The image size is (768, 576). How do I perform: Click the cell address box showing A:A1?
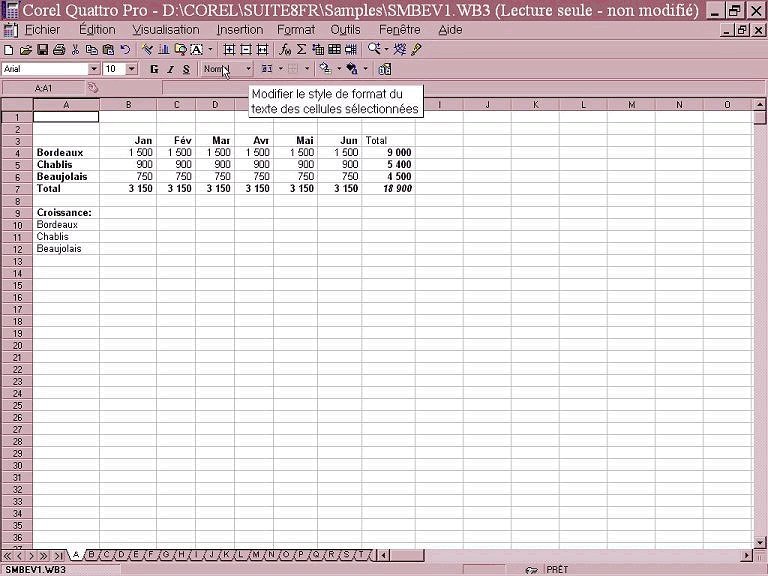click(43, 88)
